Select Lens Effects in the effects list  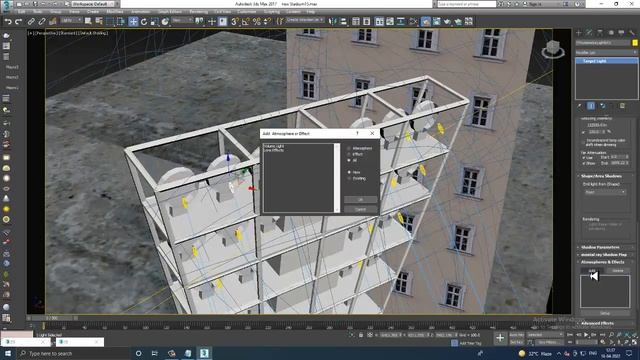coord(274,150)
